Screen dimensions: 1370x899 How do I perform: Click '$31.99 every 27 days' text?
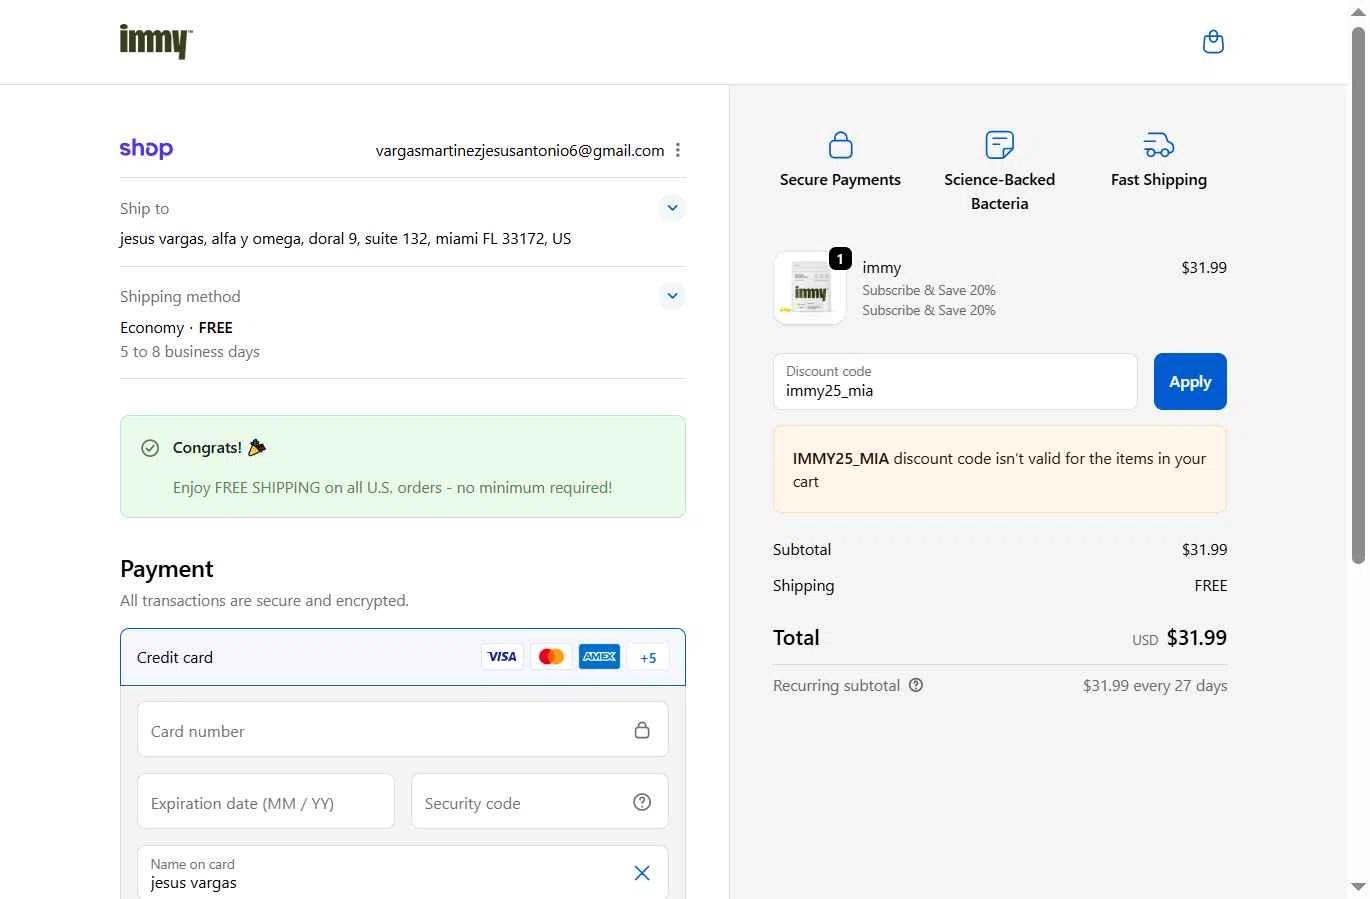pos(1155,686)
